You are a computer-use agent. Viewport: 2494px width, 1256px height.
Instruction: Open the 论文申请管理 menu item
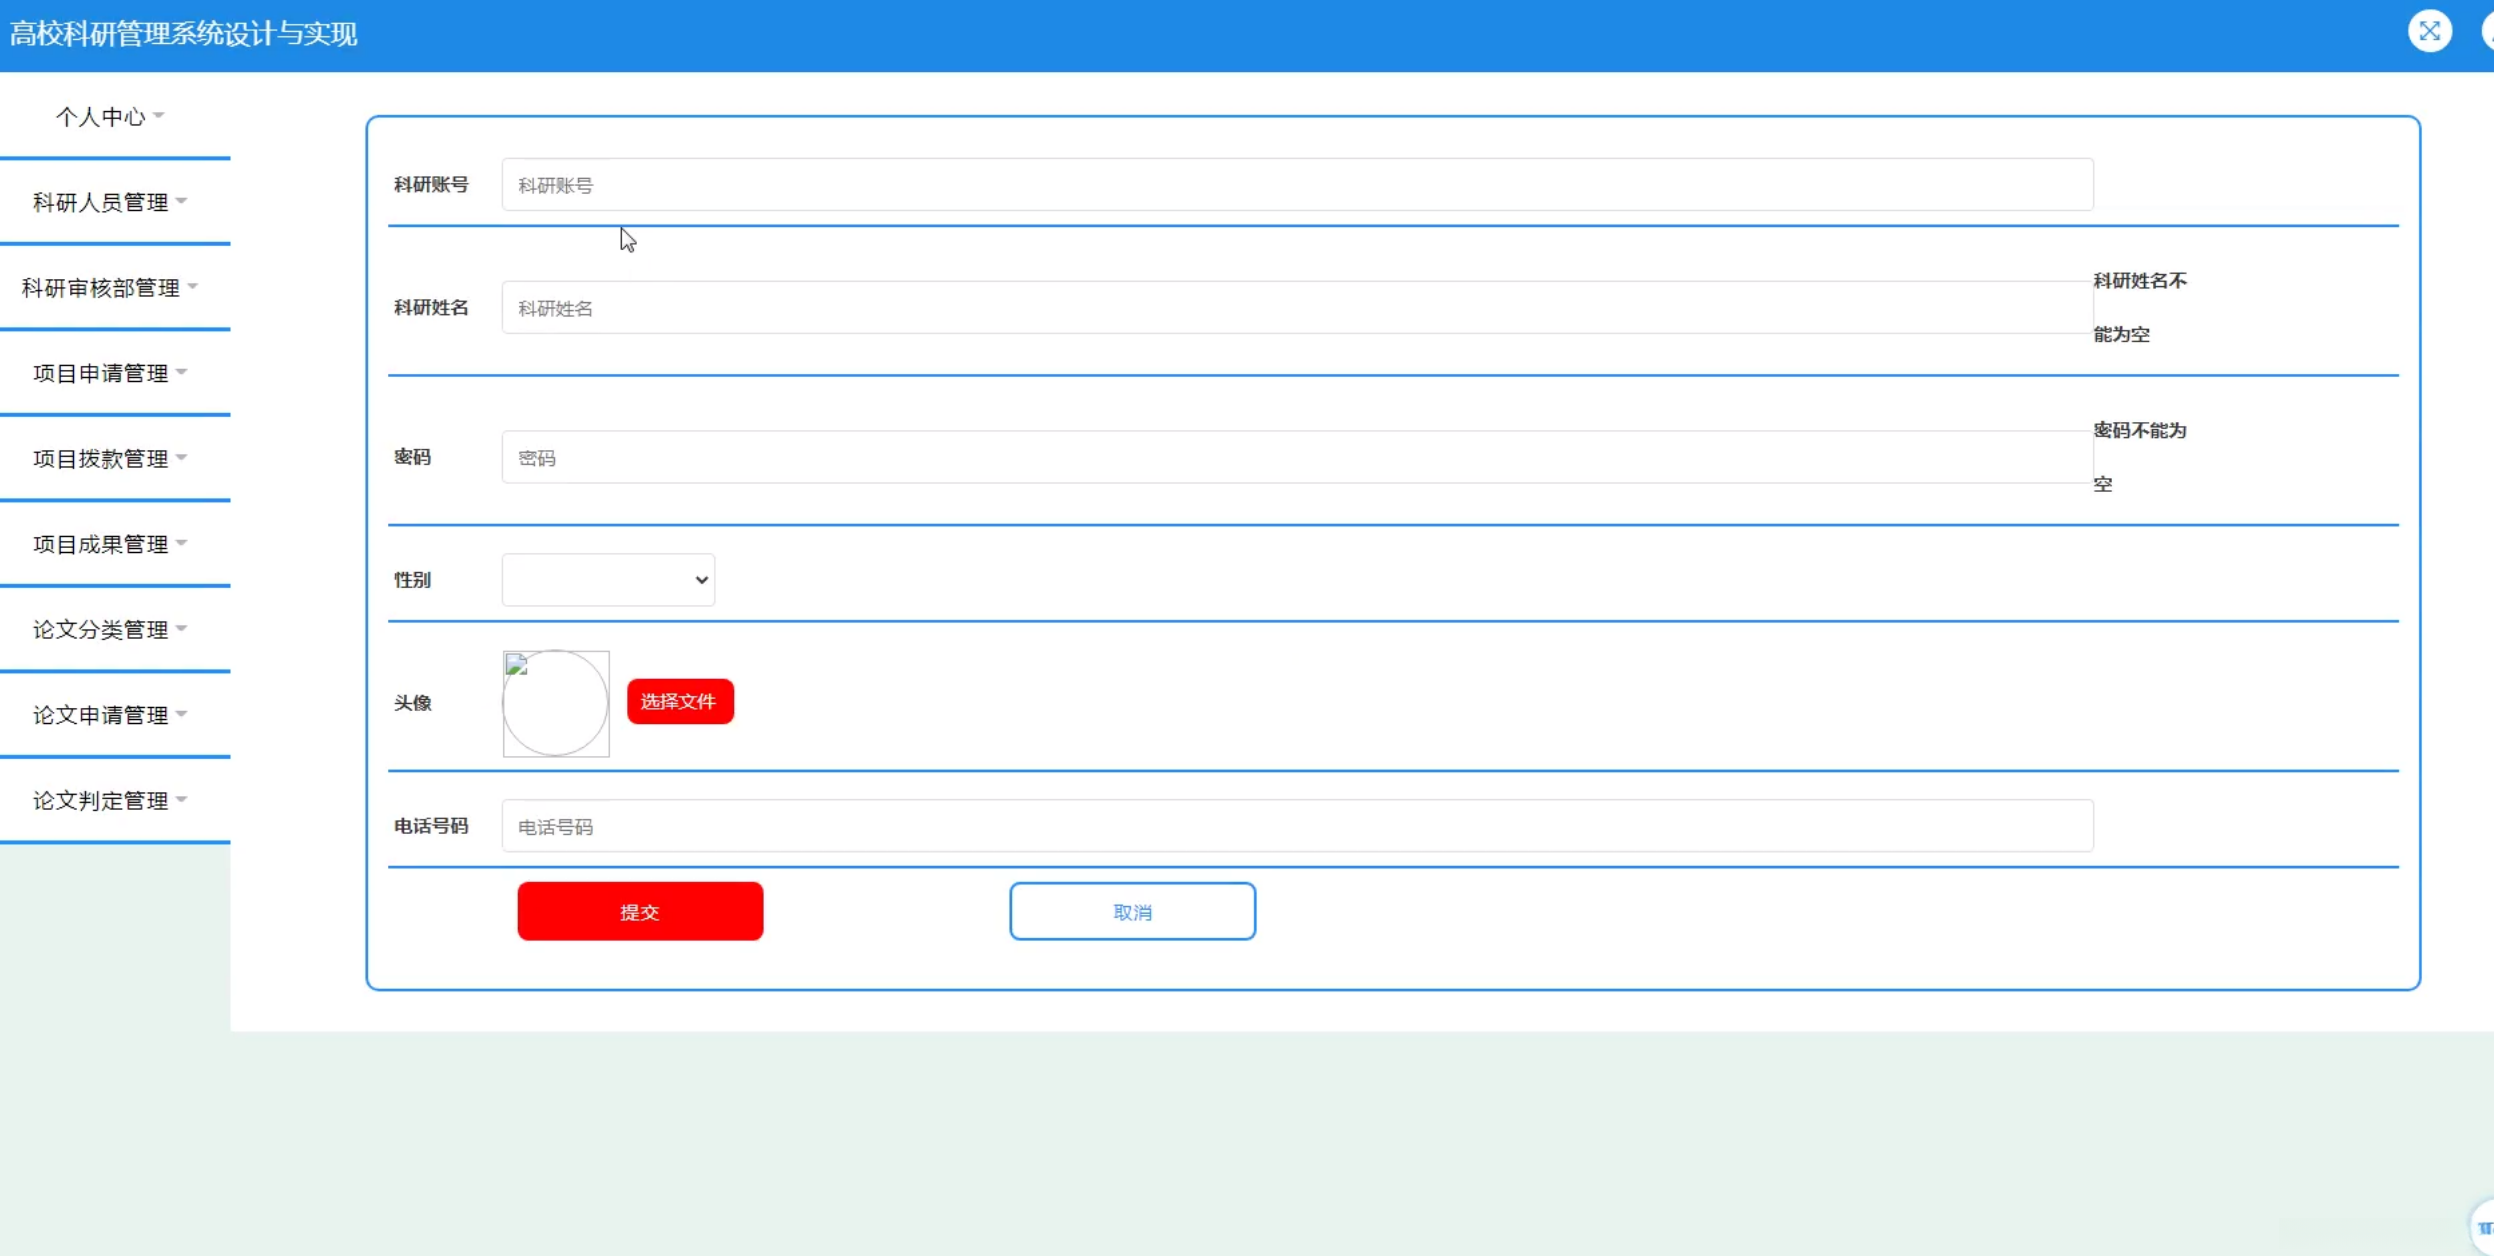pos(109,715)
